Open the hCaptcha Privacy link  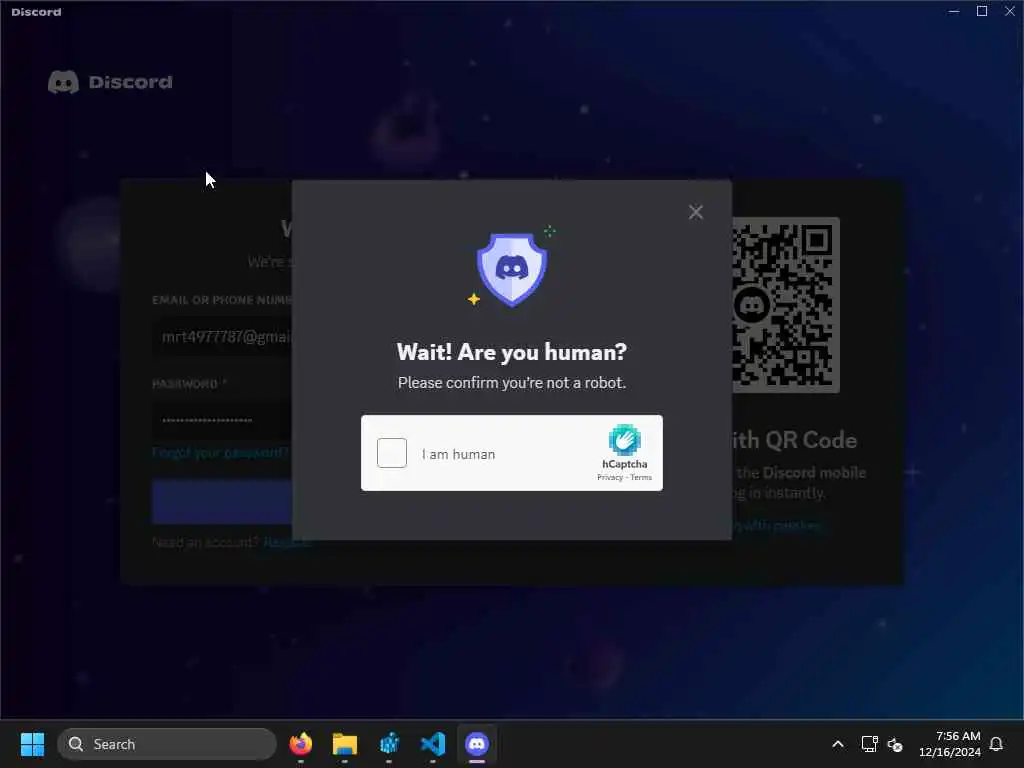pyautogui.click(x=609, y=477)
